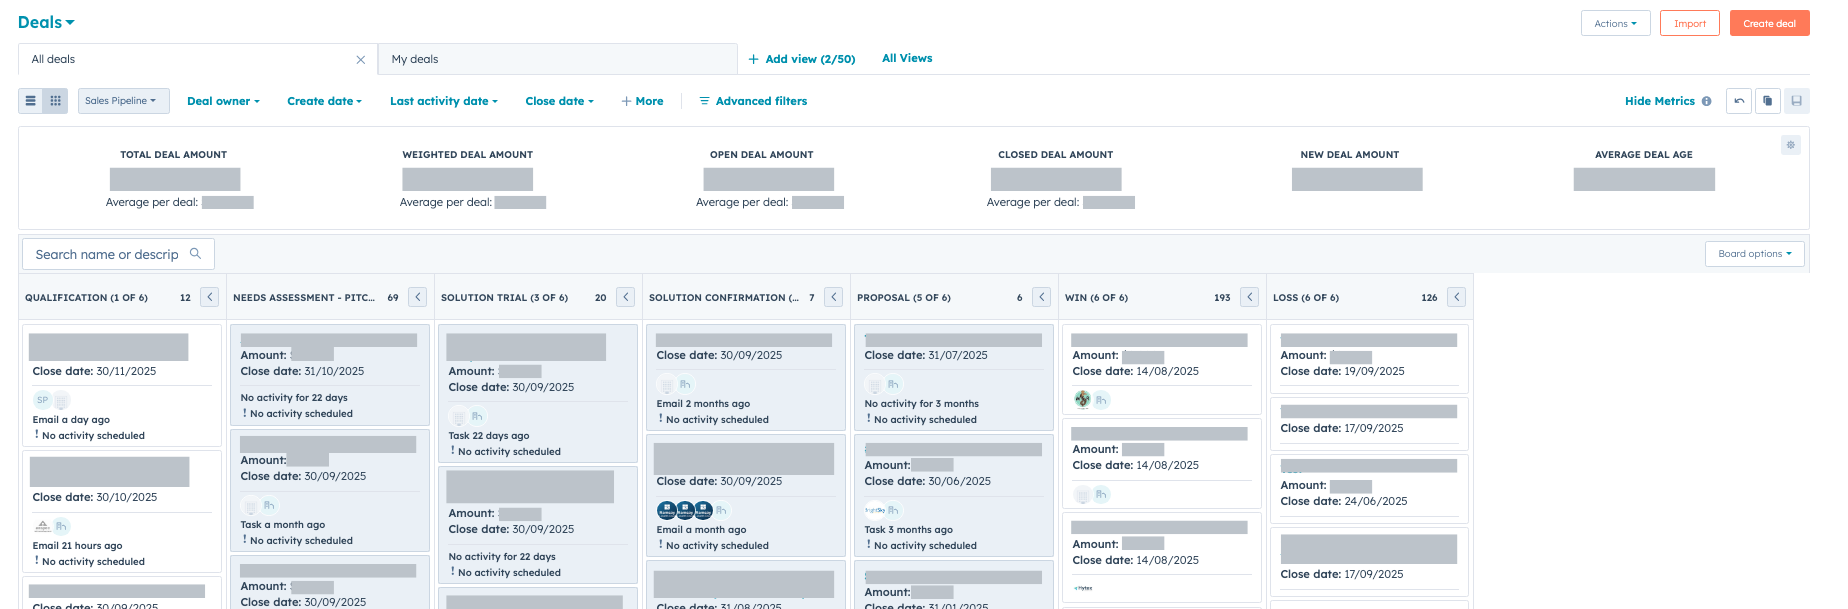Click 'Task 3 months ago' text

(909, 530)
